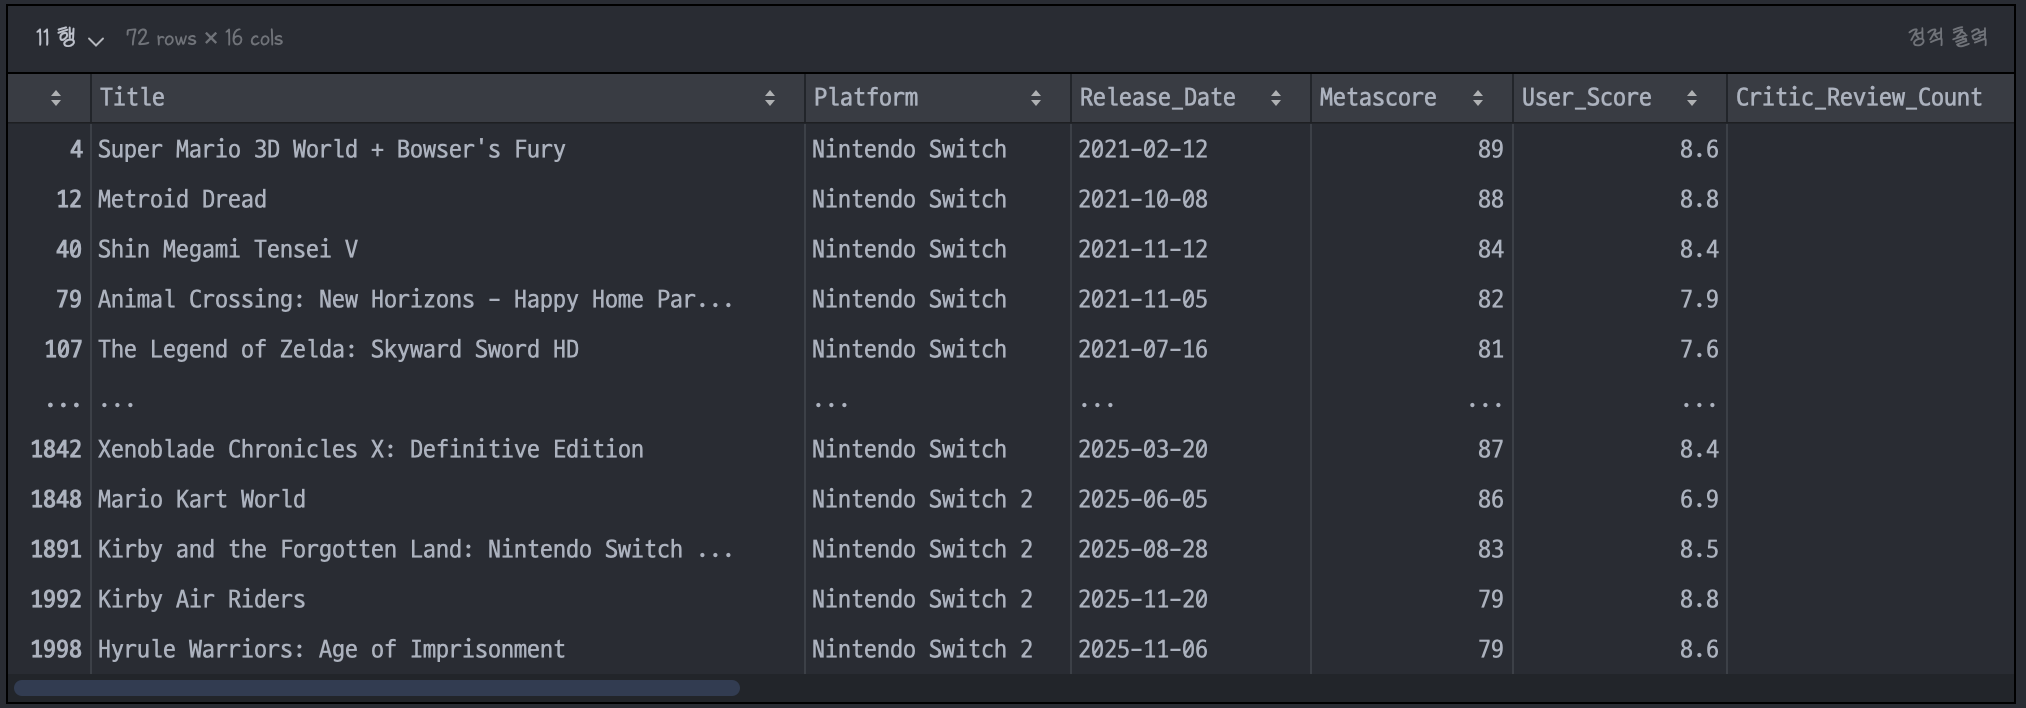
Task: Click release date 2025-08-28
Action: coord(1143,549)
